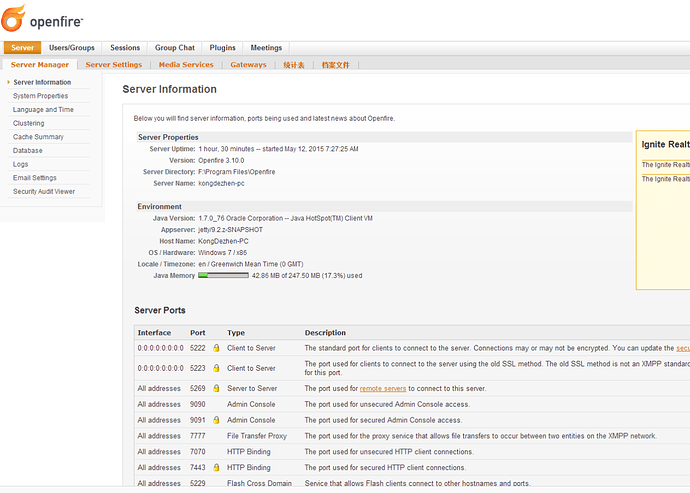Click the Description column header
Image resolution: width=690 pixels, height=493 pixels.
325,333
